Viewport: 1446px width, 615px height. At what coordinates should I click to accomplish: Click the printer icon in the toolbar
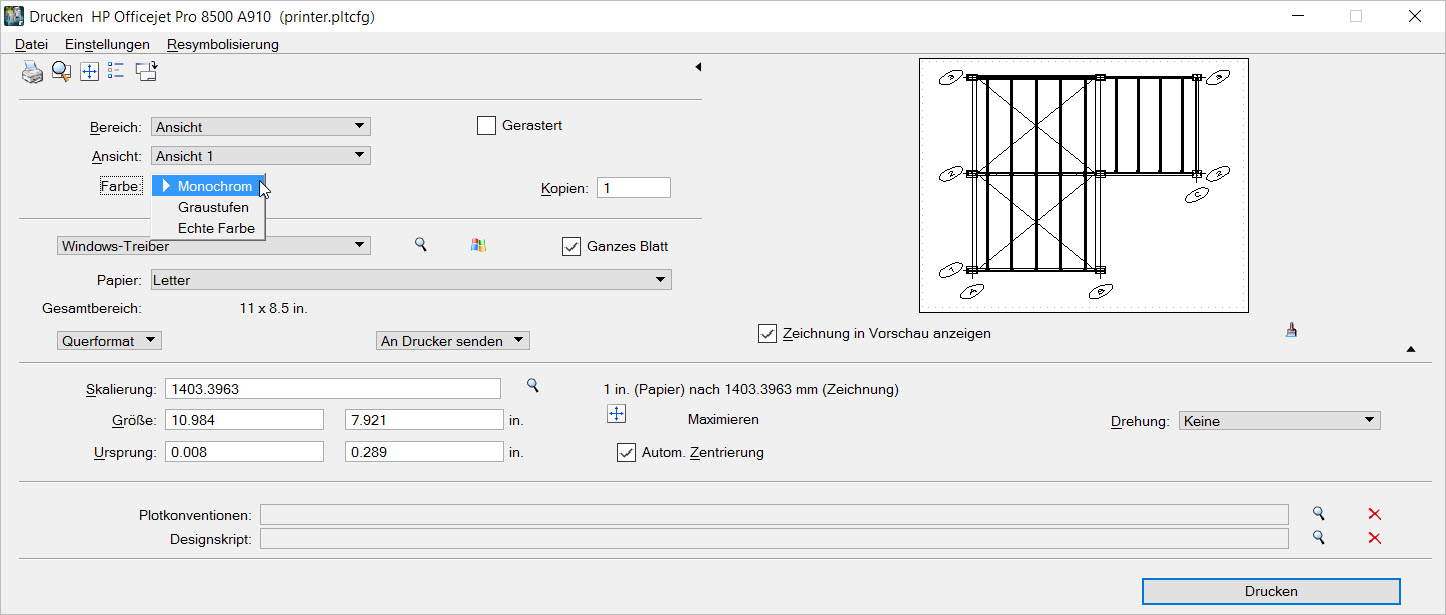(x=33, y=71)
